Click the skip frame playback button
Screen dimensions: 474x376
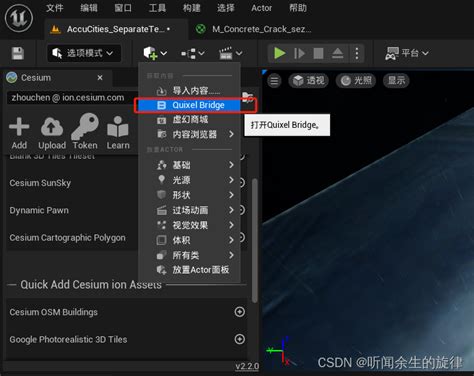(x=299, y=53)
